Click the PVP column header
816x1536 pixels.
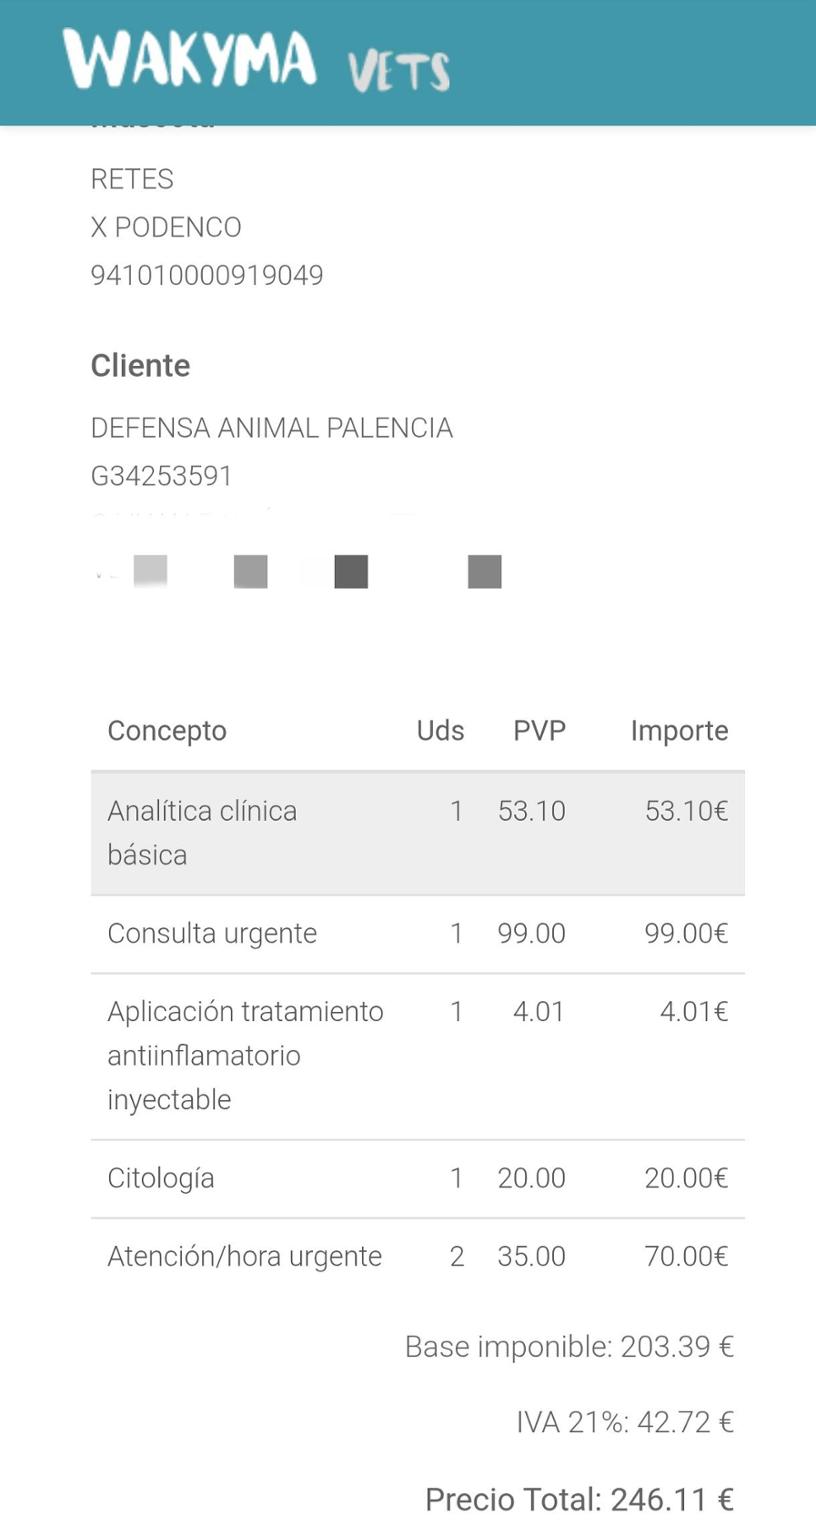pyautogui.click(x=539, y=730)
